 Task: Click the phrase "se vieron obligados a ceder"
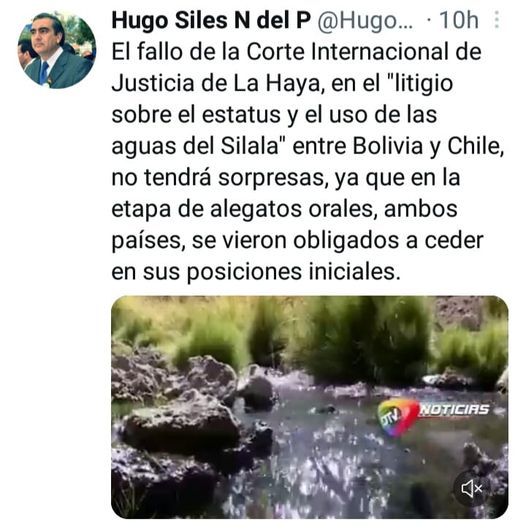[338, 240]
